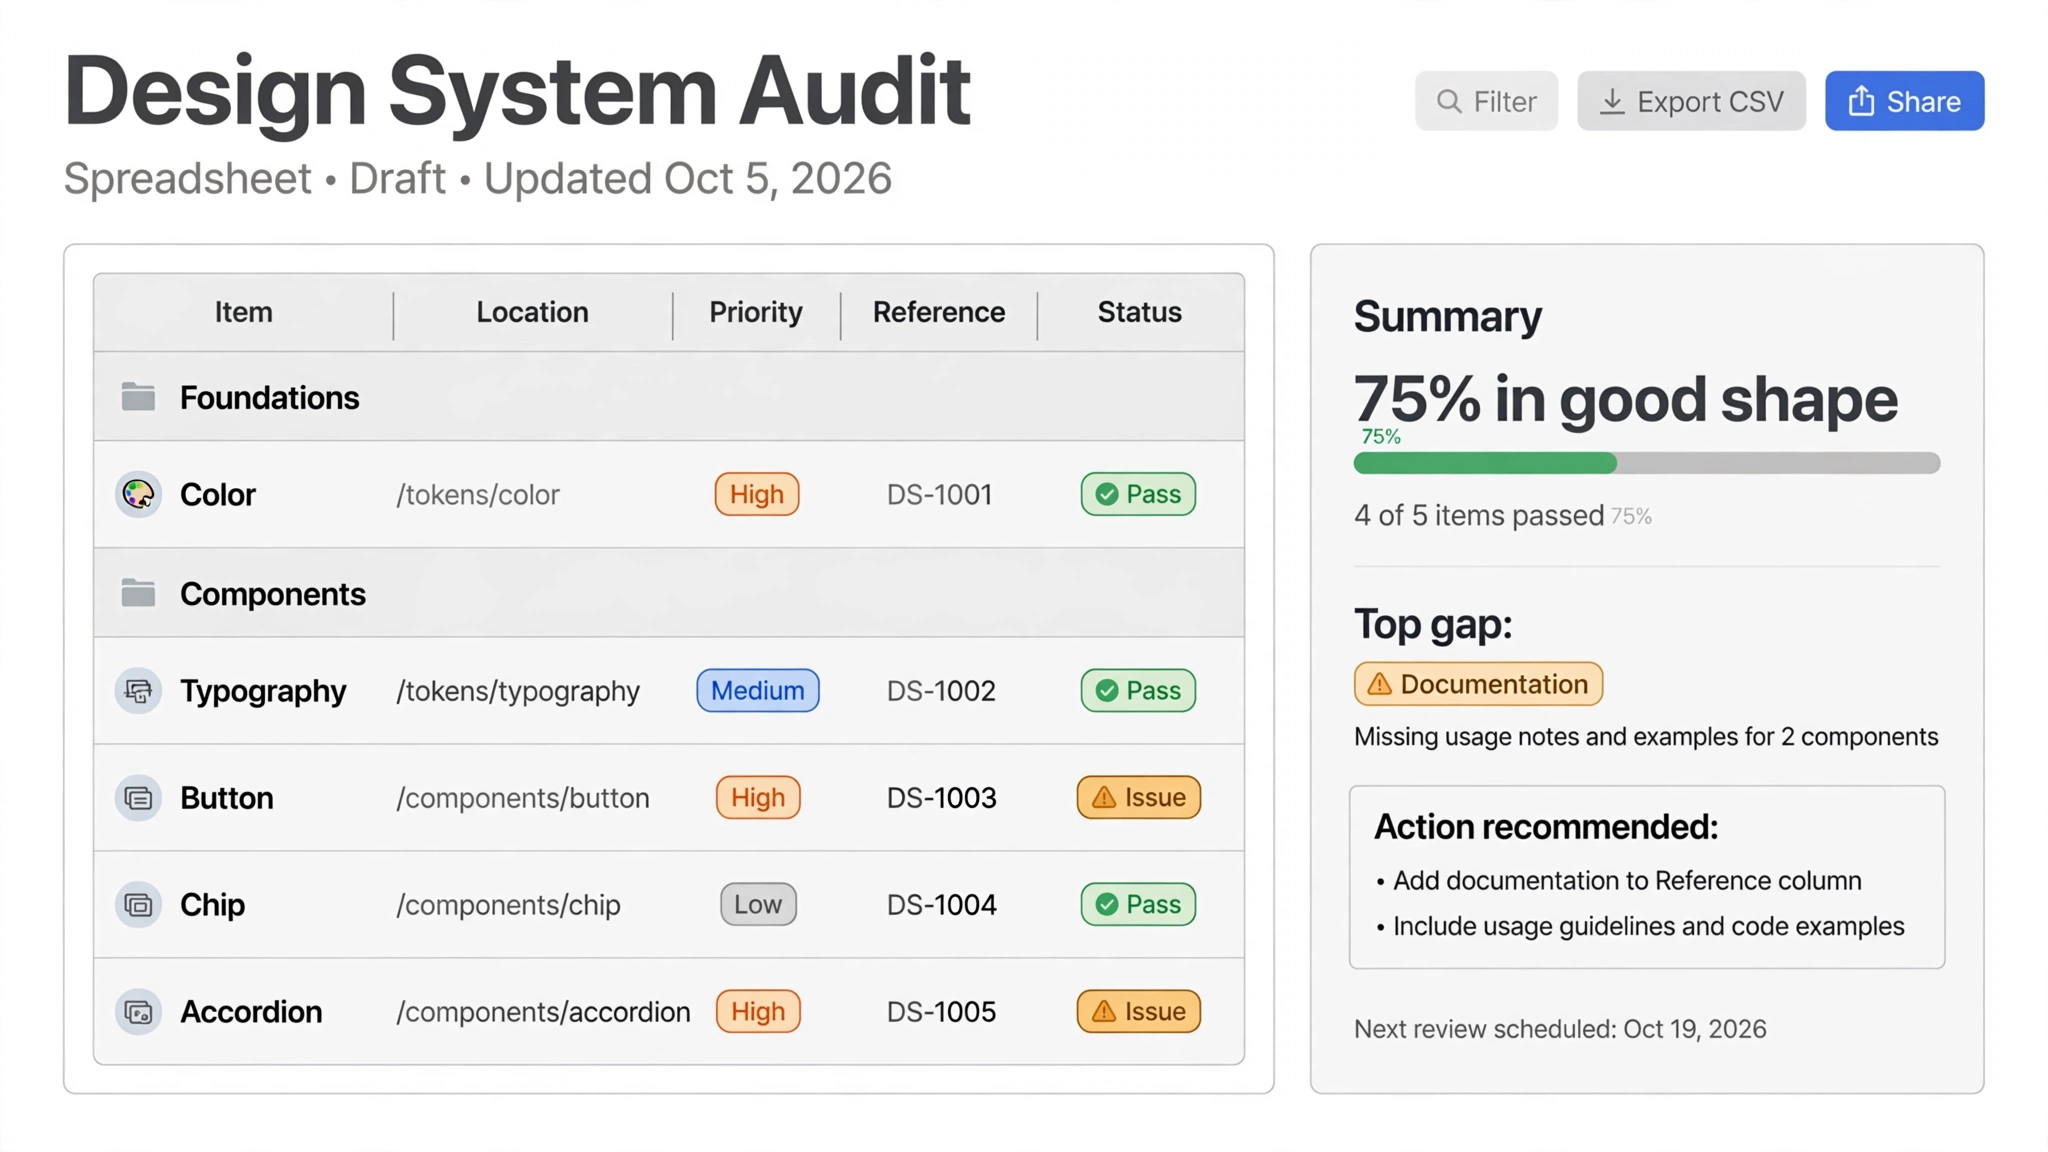Click the Button row component icon

(138, 798)
